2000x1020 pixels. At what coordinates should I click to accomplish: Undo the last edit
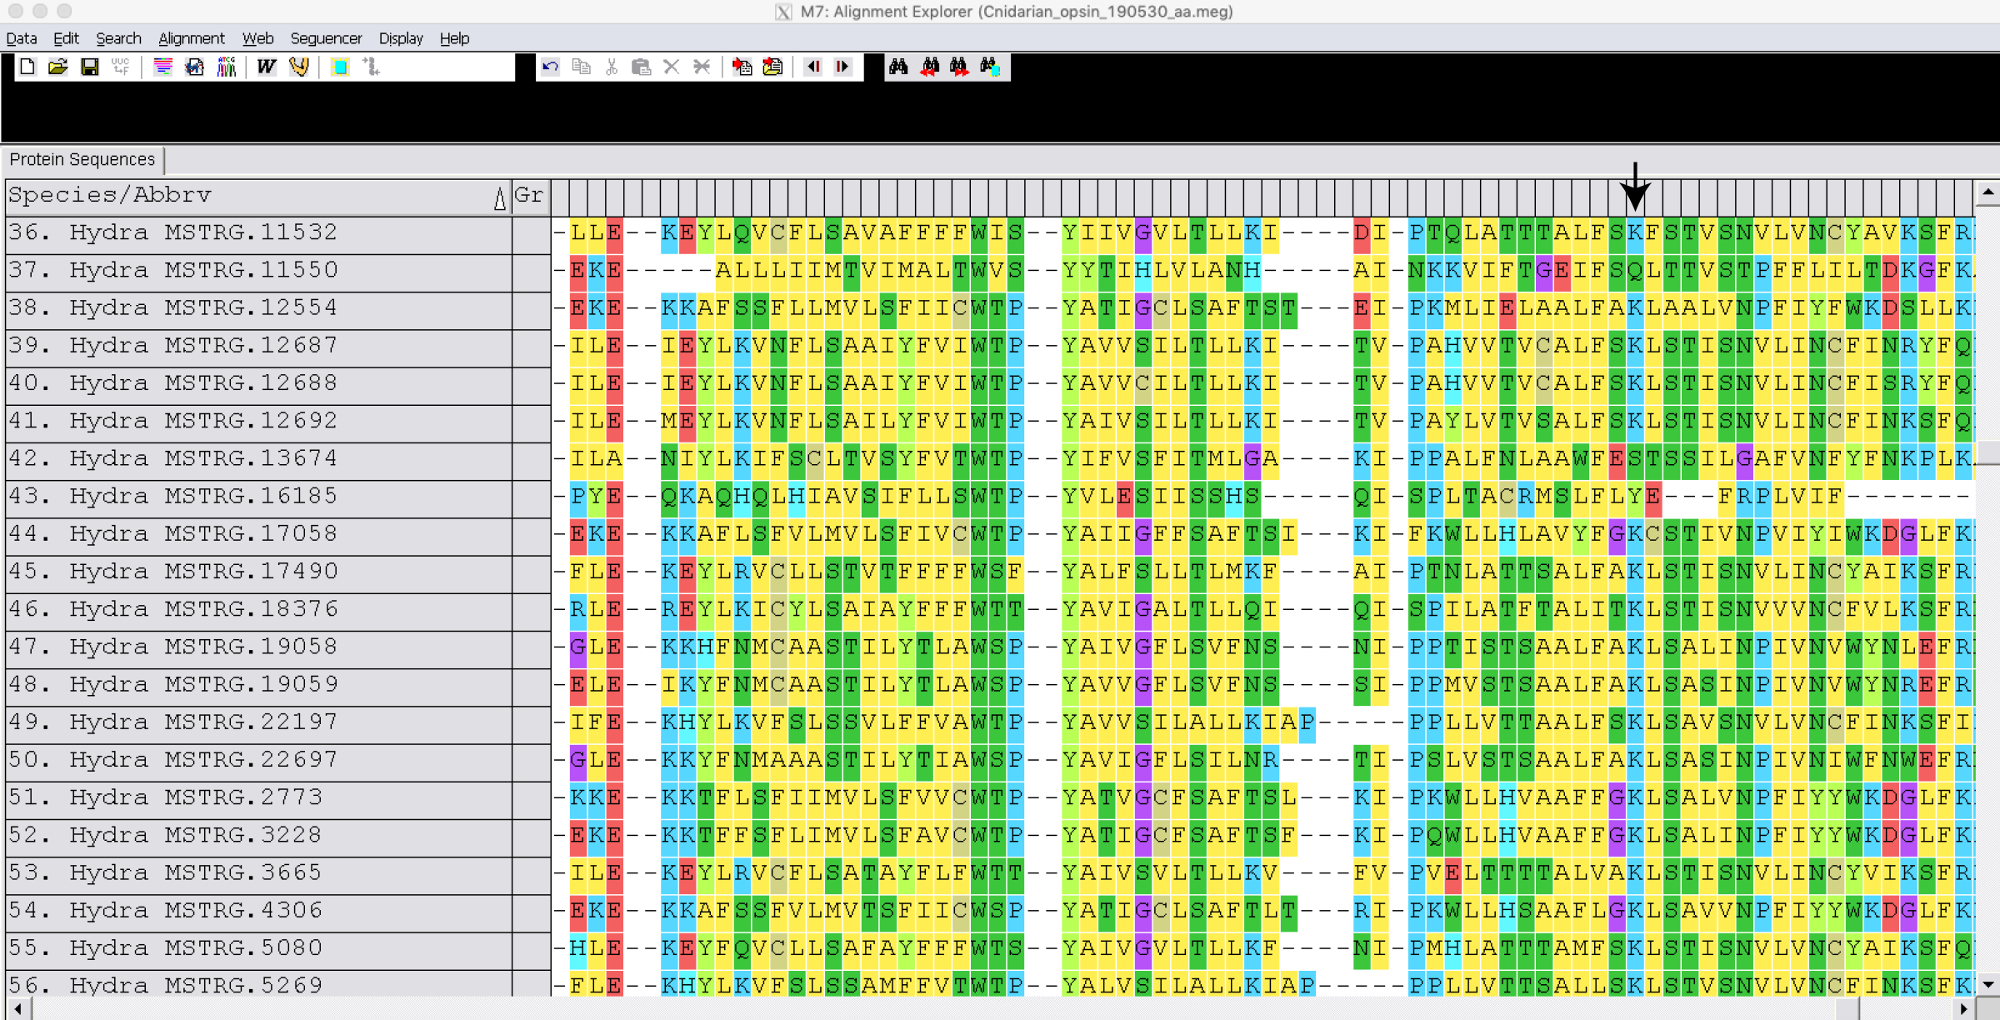point(550,67)
